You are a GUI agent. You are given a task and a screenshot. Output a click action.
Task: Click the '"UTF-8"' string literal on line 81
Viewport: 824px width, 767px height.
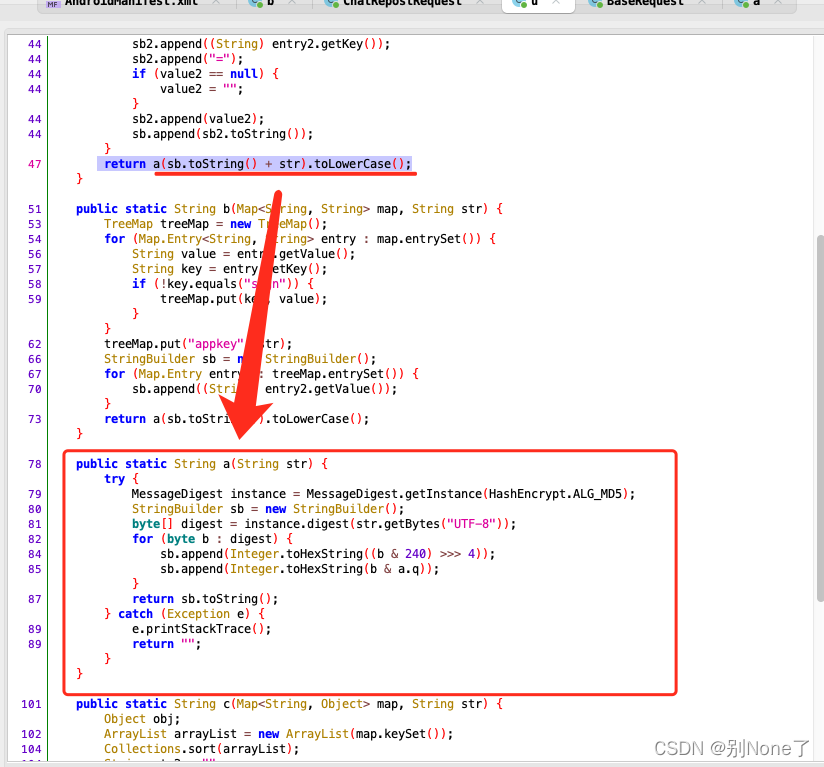click(x=471, y=524)
